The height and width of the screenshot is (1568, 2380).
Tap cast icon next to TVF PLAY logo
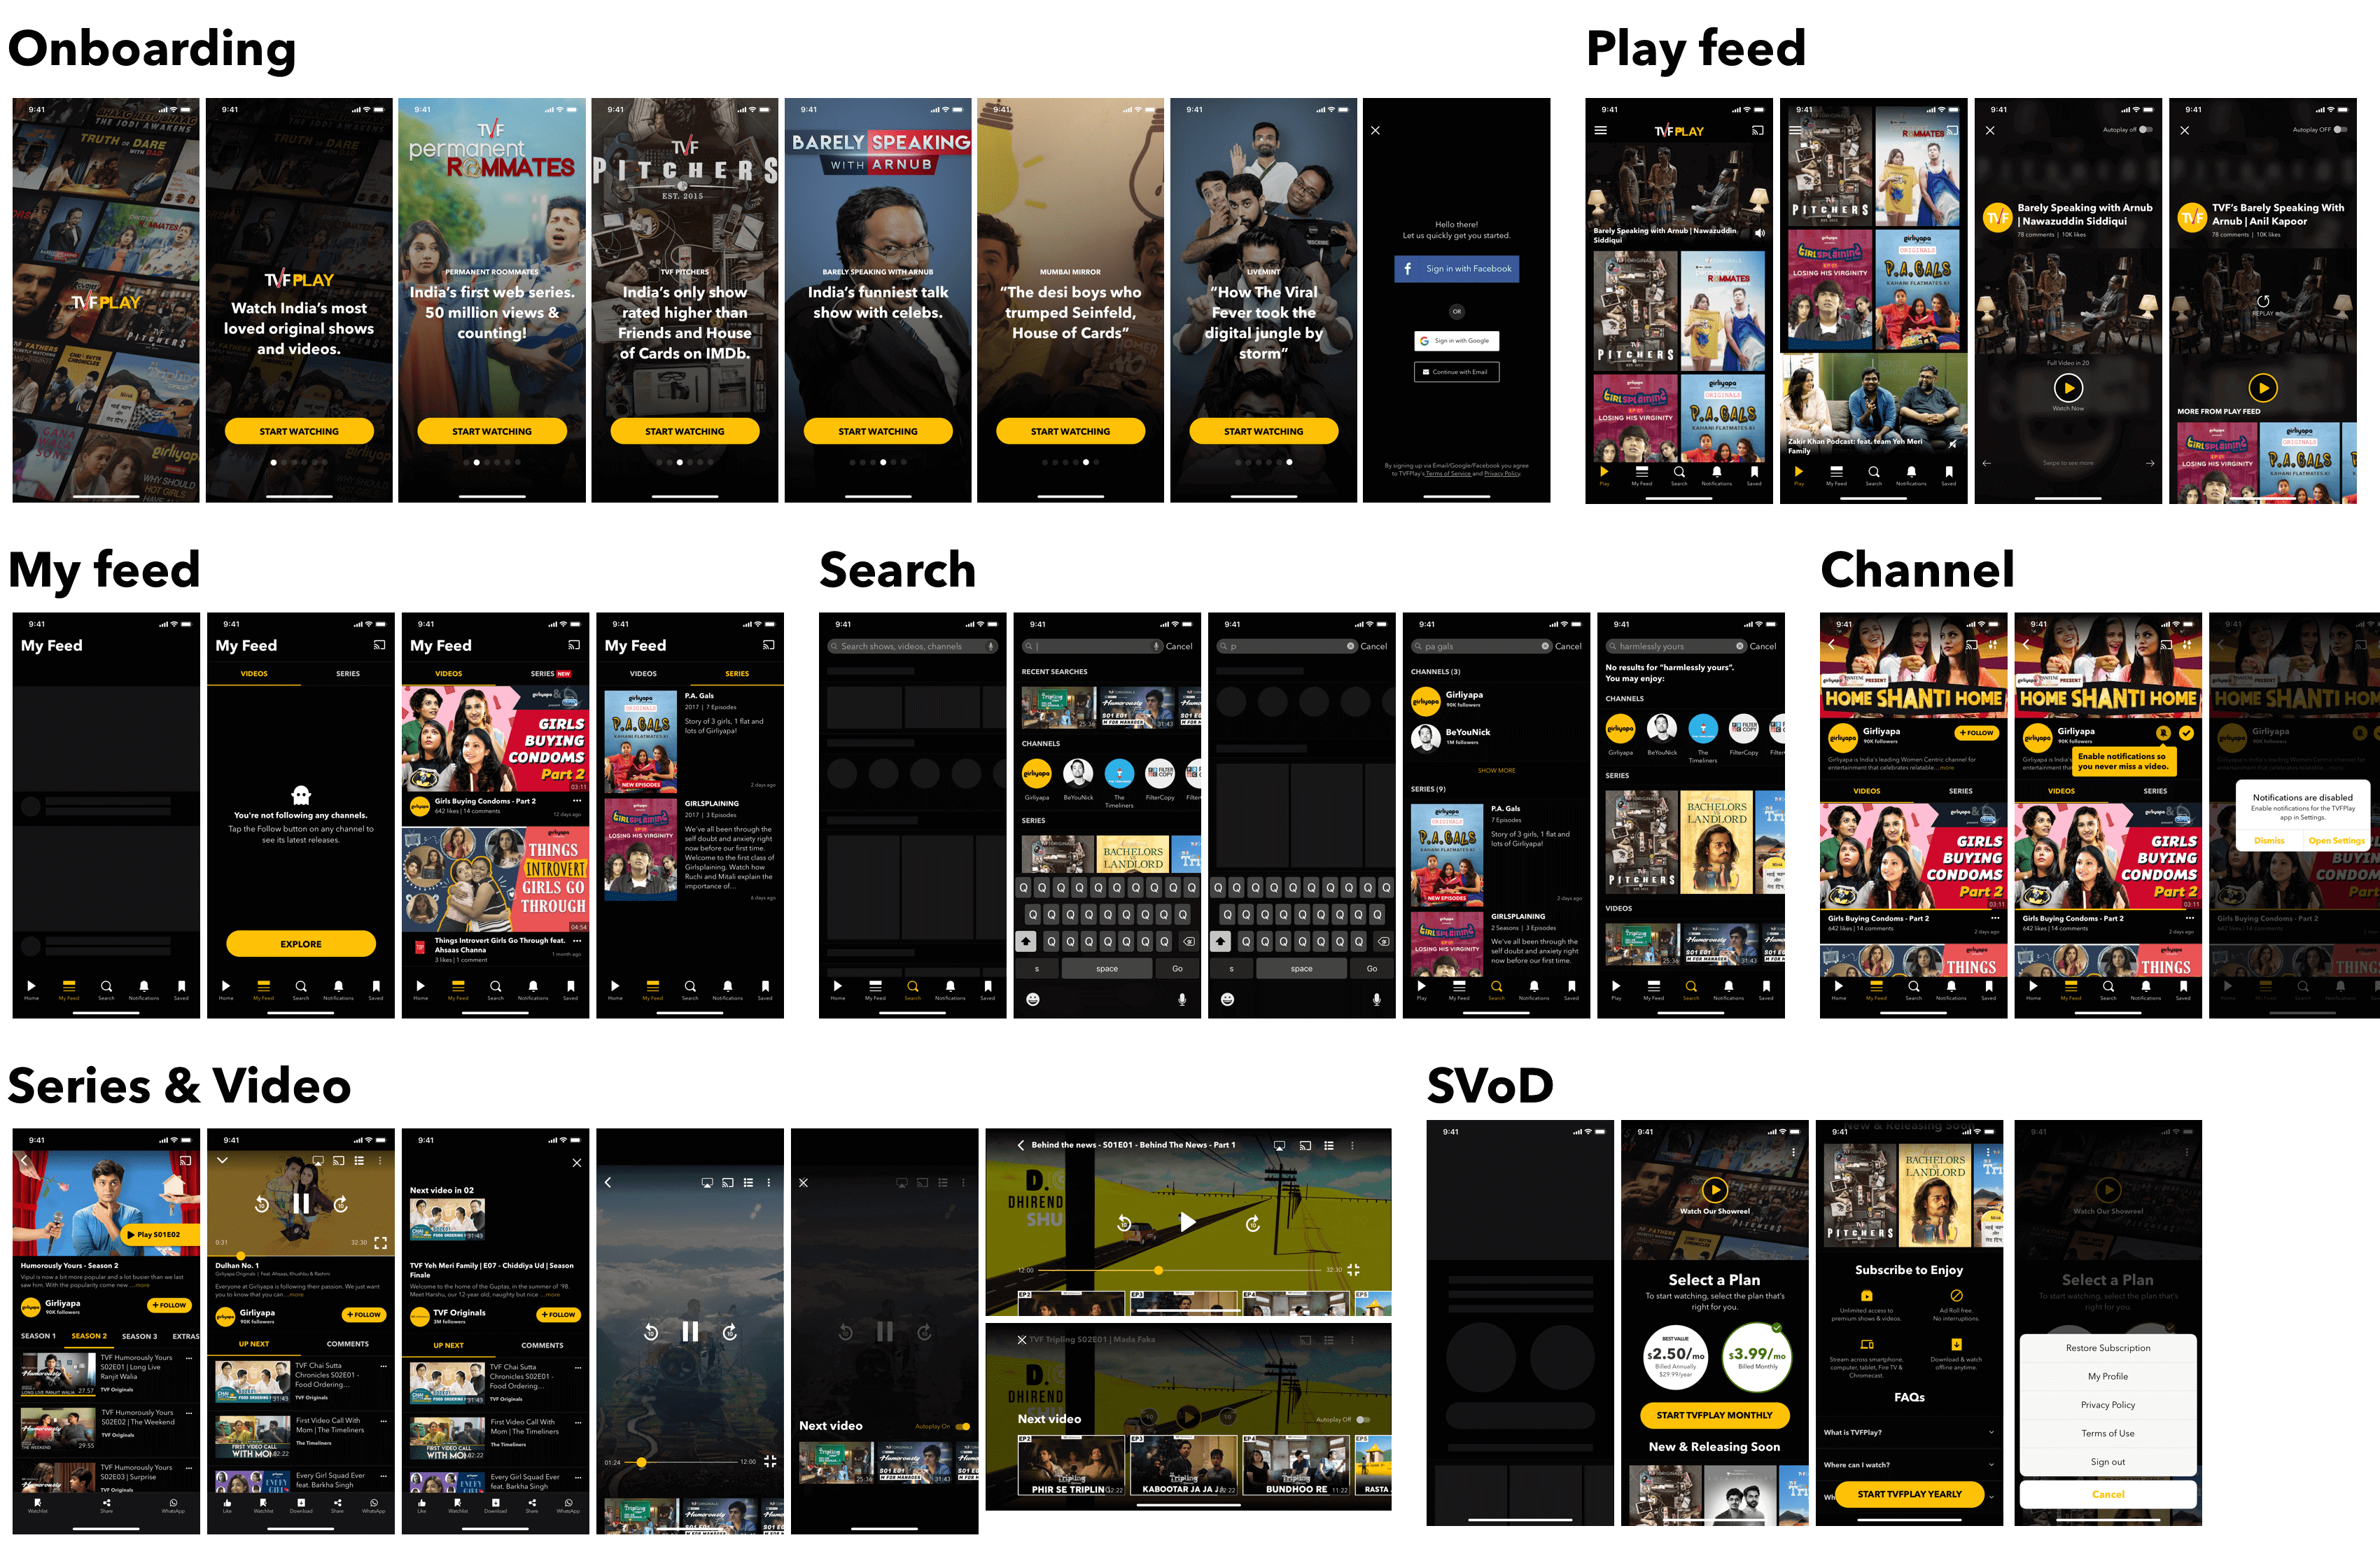pyautogui.click(x=1757, y=130)
